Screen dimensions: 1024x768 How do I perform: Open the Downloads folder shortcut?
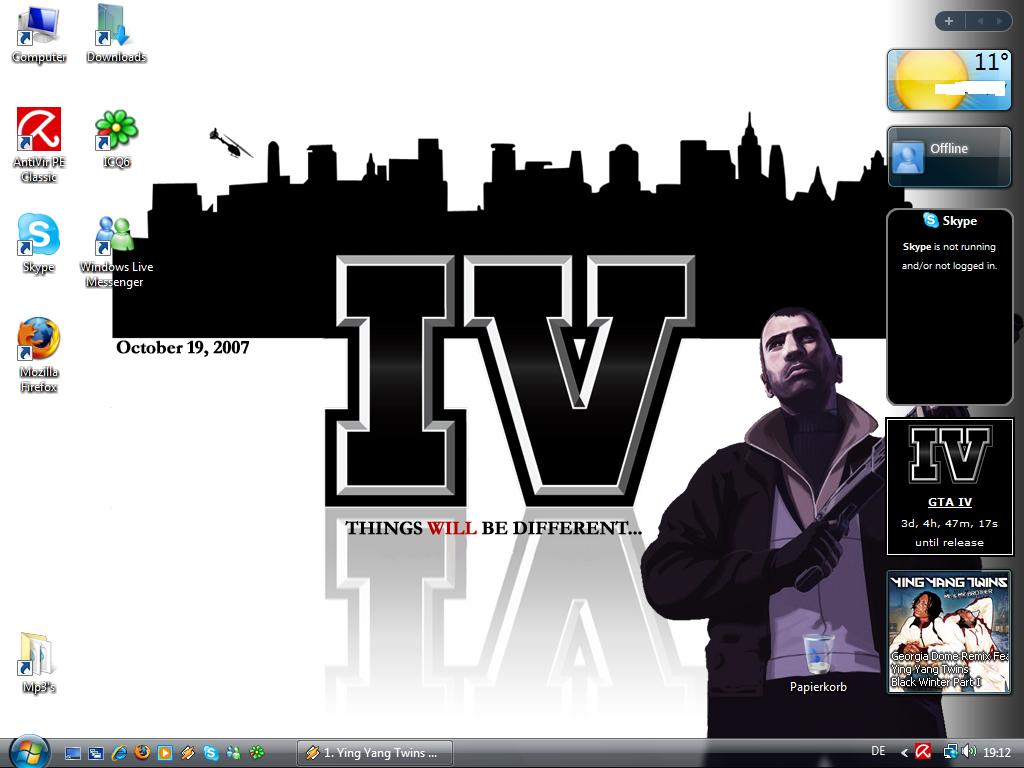point(116,34)
